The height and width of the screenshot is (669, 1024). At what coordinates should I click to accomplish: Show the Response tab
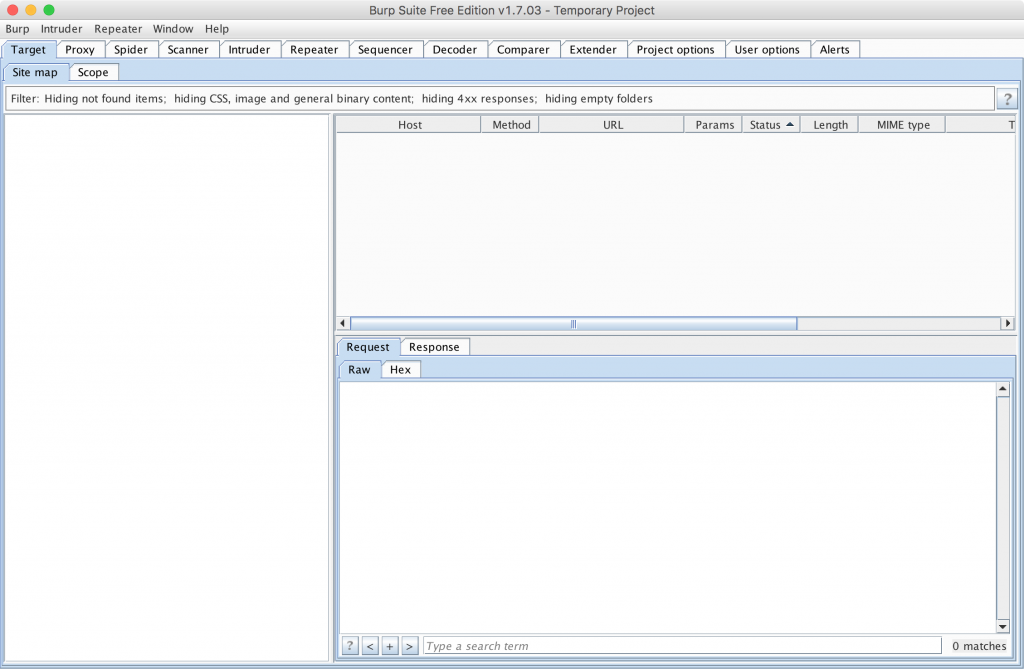pyautogui.click(x=434, y=347)
